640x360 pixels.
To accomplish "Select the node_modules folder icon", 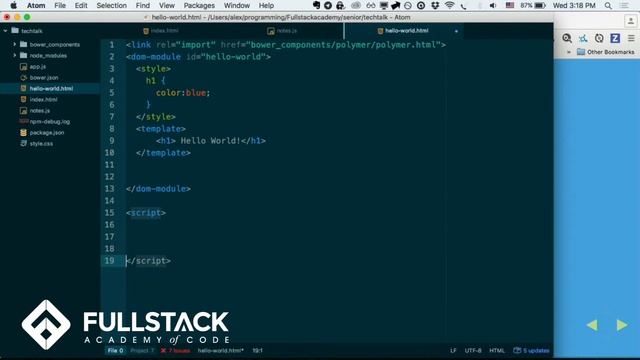I will pyautogui.click(x=24, y=55).
